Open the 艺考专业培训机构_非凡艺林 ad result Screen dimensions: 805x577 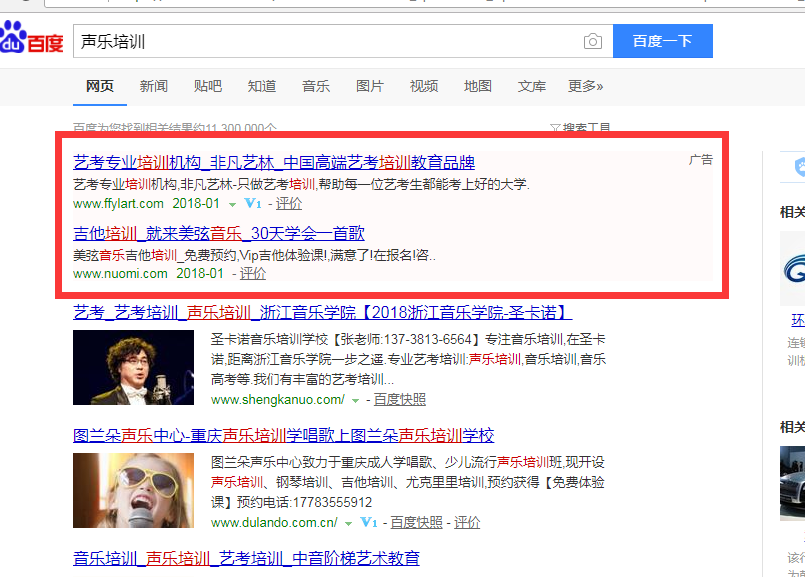pyautogui.click(x=274, y=163)
